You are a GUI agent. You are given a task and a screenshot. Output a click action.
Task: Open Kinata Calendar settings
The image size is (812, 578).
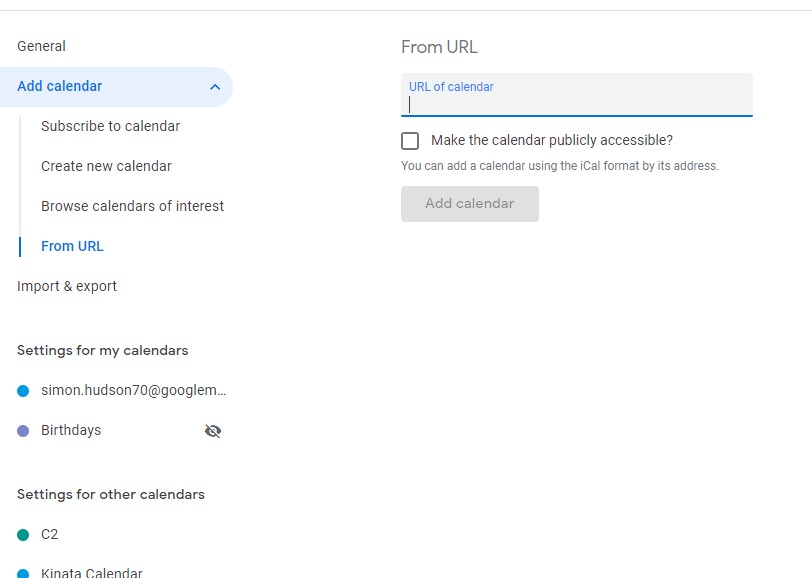91,573
